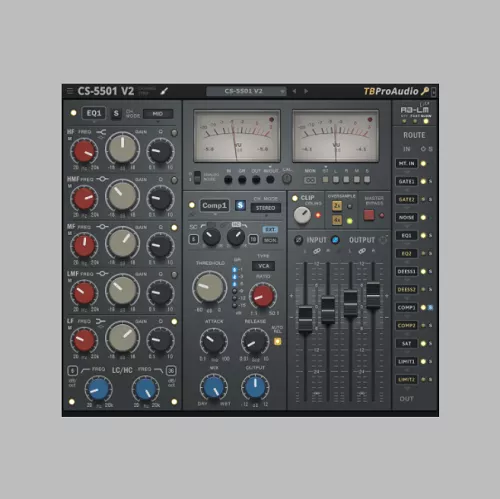Open the compressor TYPE VCA dropdown
500x499 pixels.
[x=264, y=266]
